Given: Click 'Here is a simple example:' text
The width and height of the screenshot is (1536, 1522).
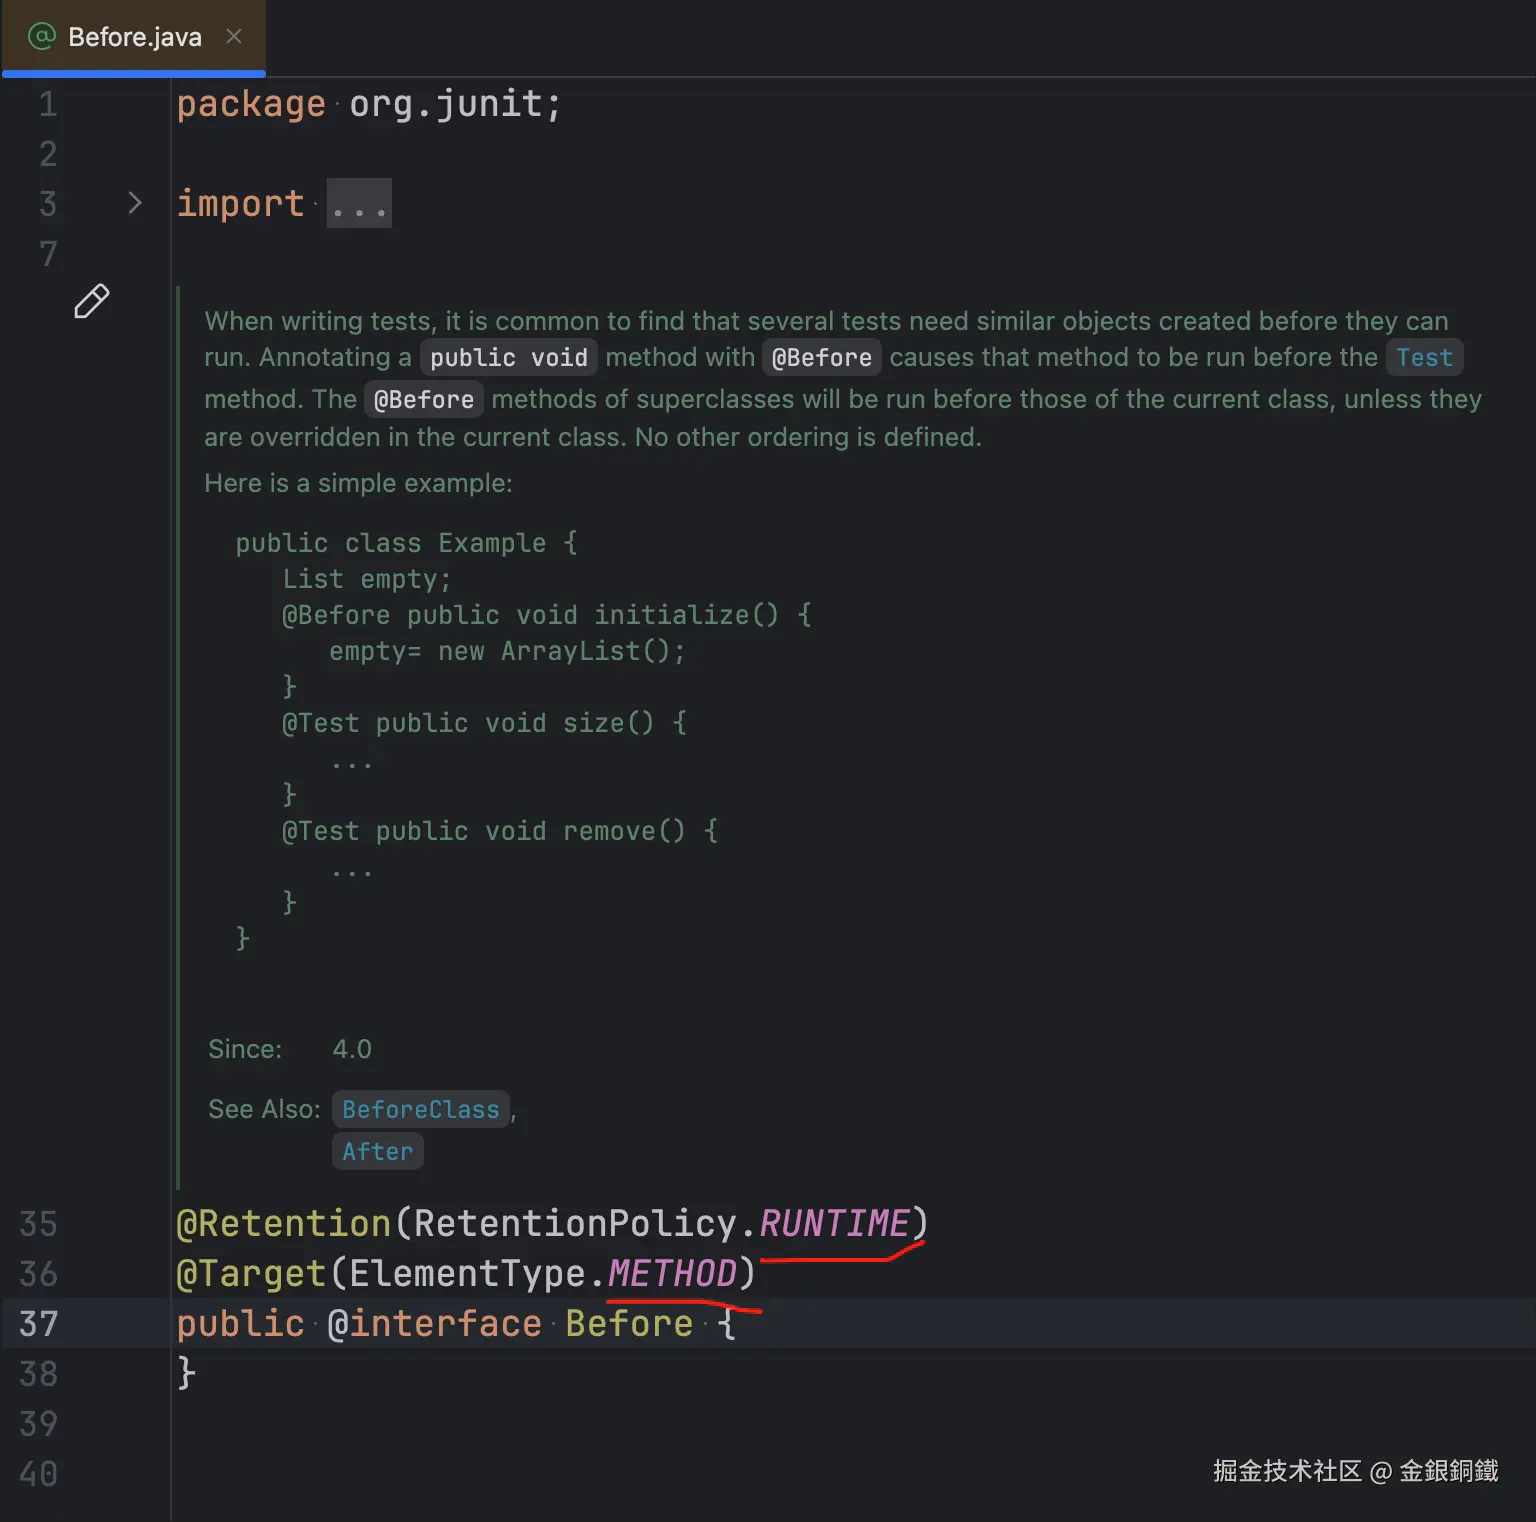Looking at the screenshot, I should 358,483.
